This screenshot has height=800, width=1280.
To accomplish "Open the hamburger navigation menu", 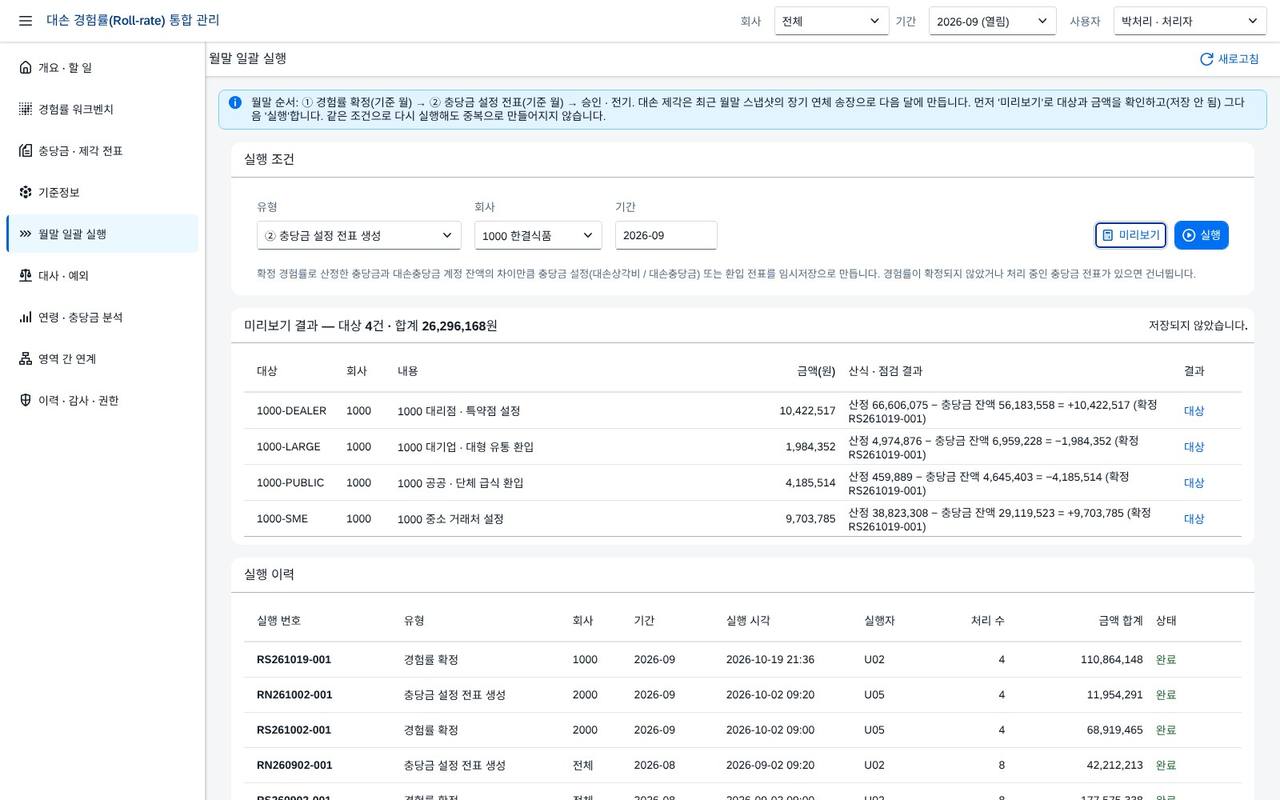I will pyautogui.click(x=25, y=21).
